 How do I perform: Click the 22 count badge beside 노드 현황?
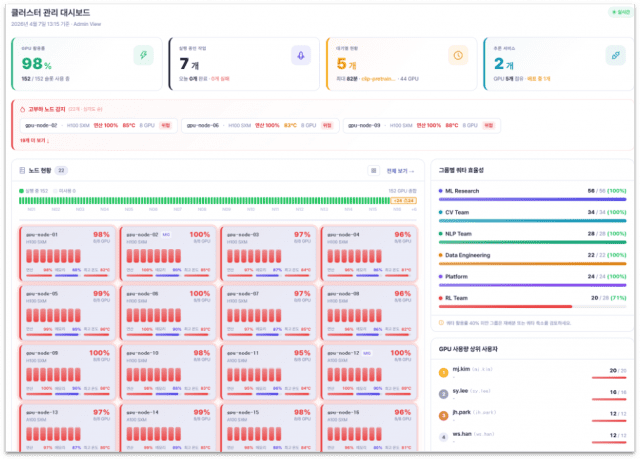[61, 171]
